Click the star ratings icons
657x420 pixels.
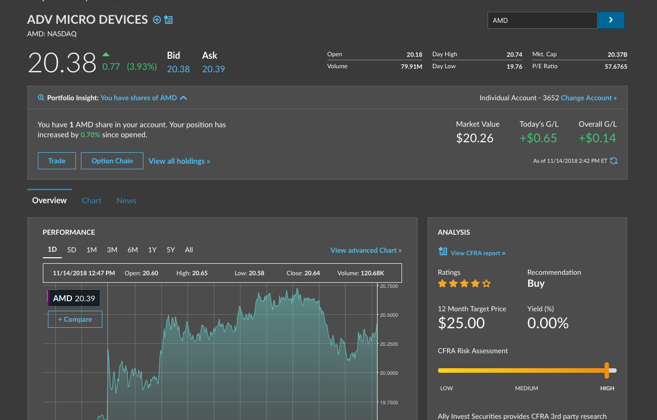[x=464, y=284]
